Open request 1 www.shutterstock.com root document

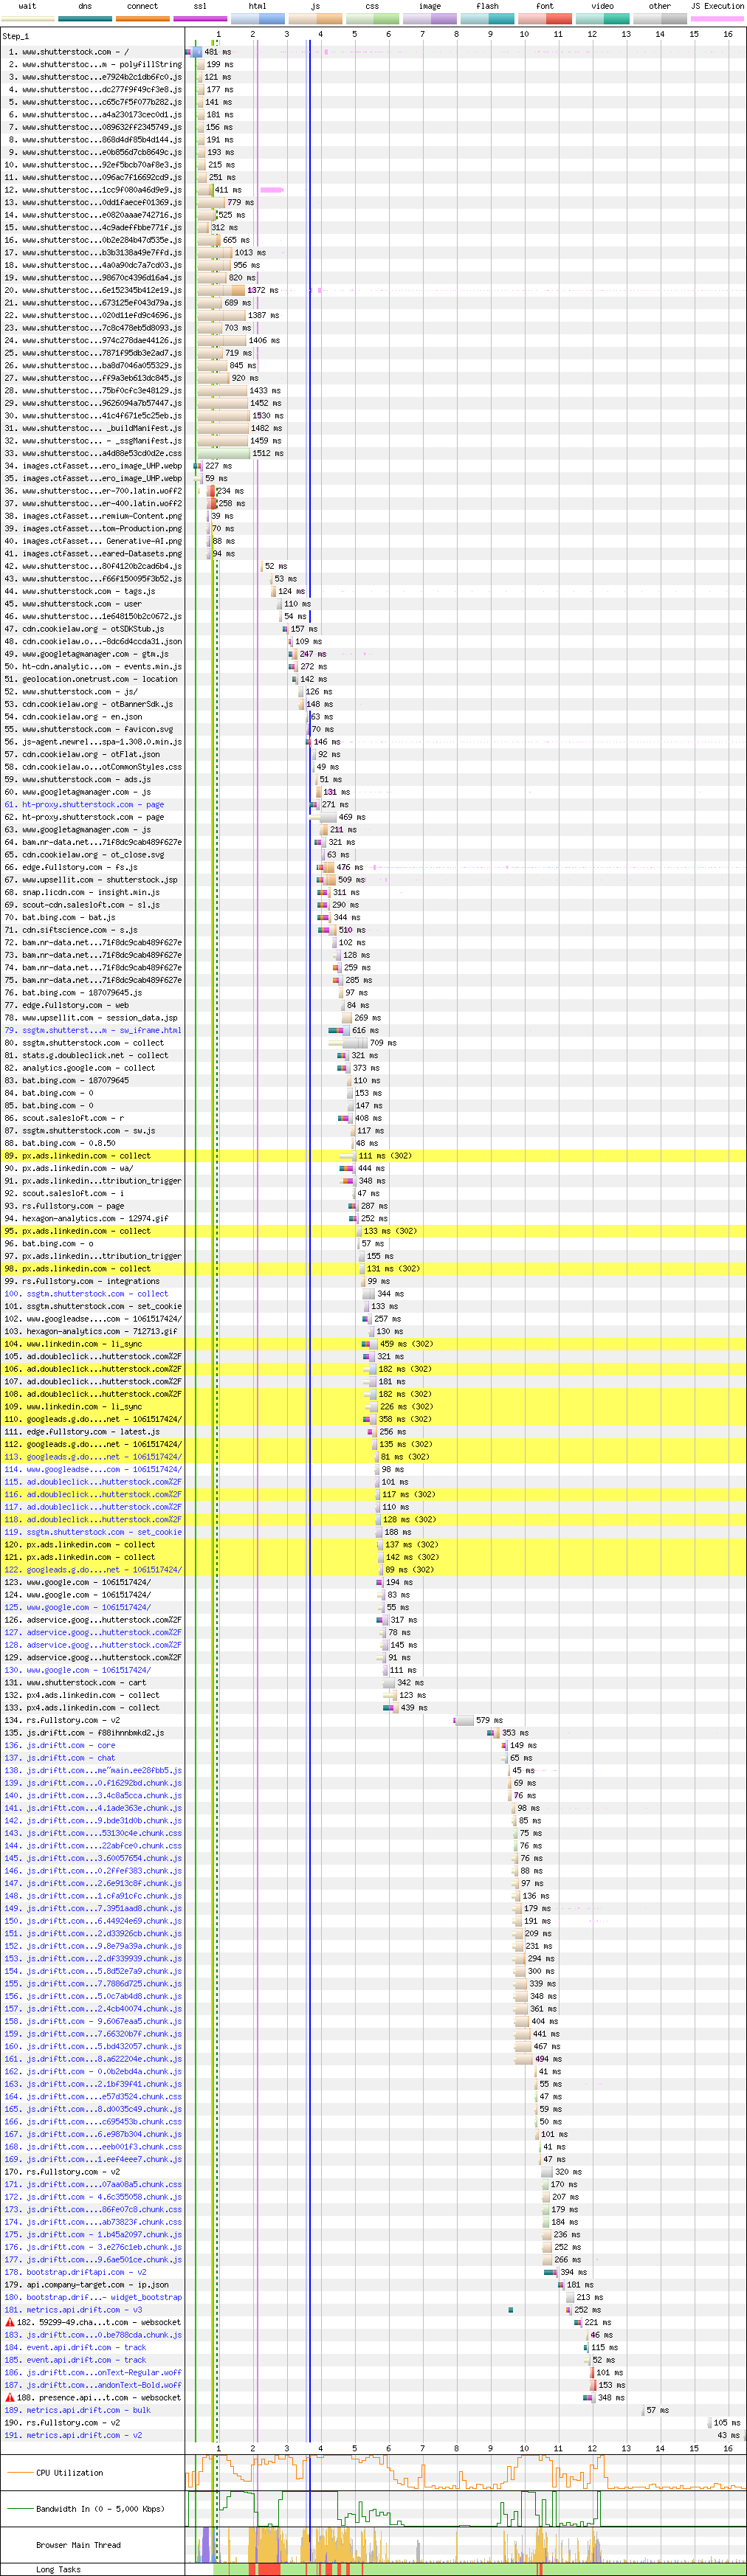tap(75, 52)
